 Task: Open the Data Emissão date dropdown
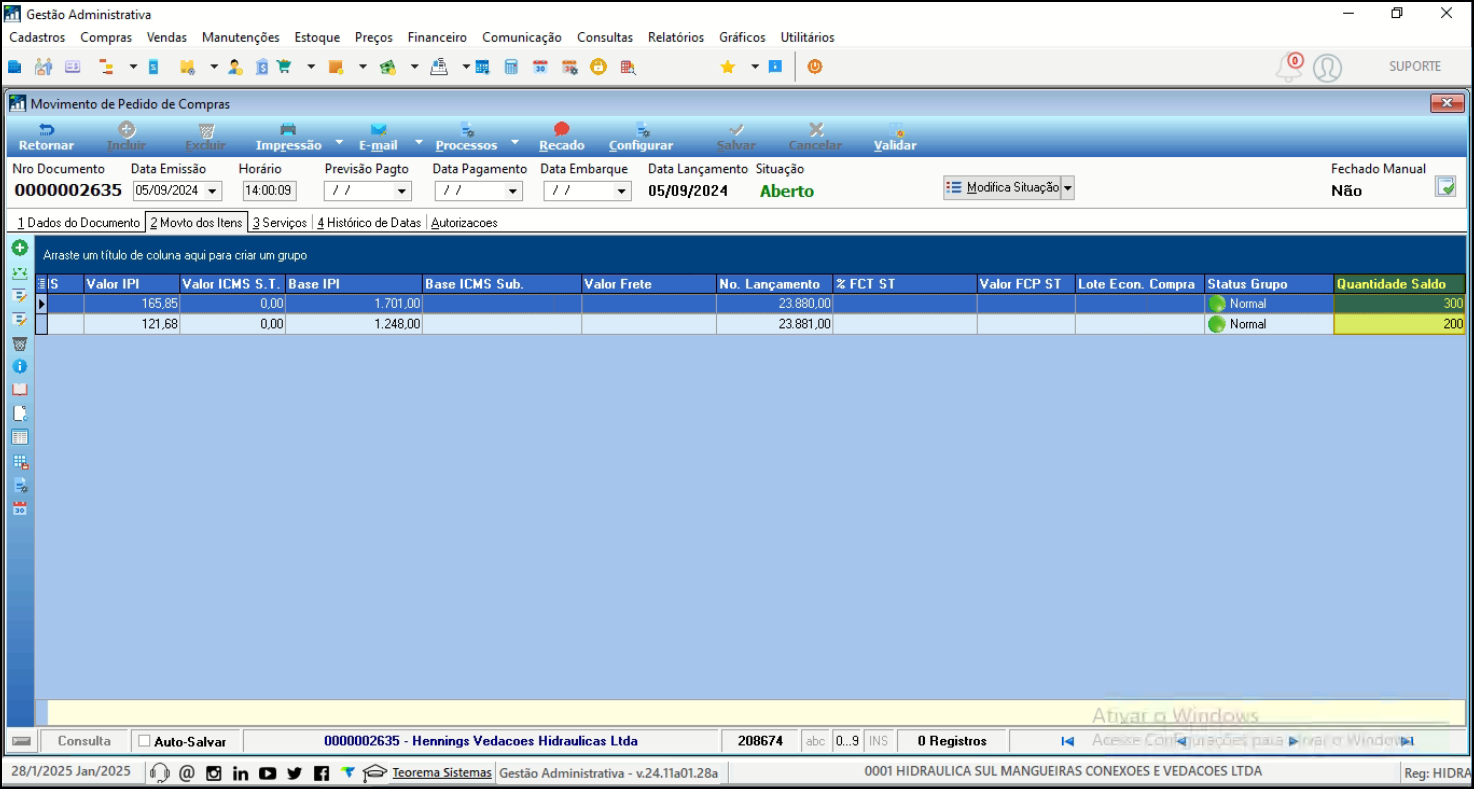(x=213, y=191)
